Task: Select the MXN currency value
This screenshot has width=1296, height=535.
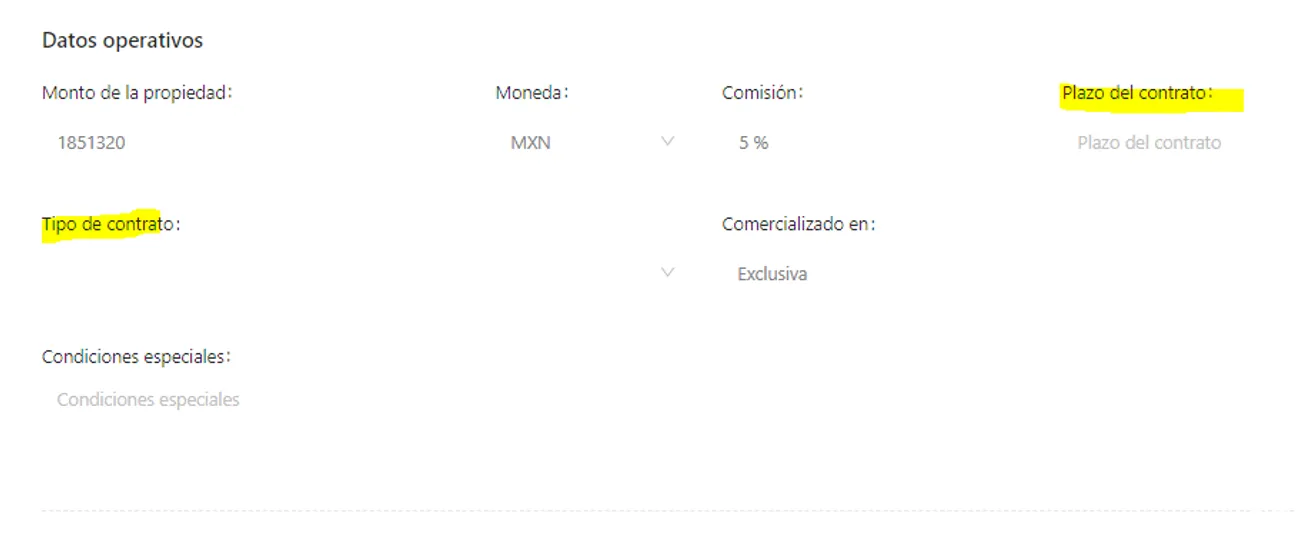Action: coord(531,143)
